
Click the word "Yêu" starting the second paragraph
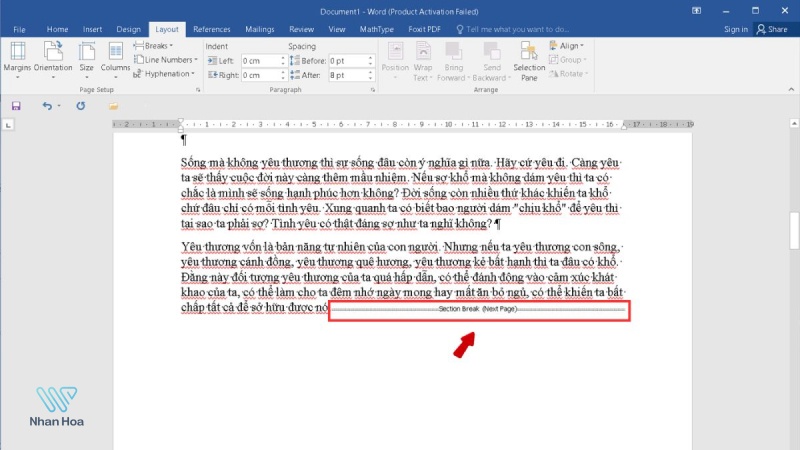(x=191, y=247)
